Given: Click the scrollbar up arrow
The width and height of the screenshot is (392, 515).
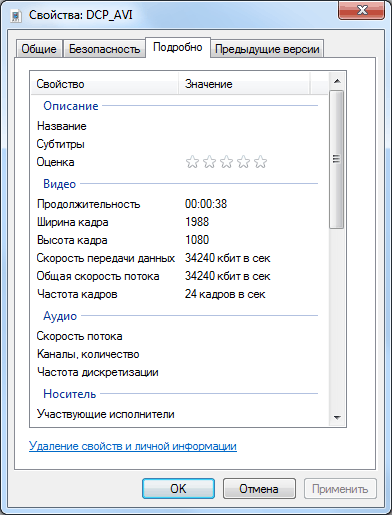Looking at the screenshot, I should [x=337, y=81].
